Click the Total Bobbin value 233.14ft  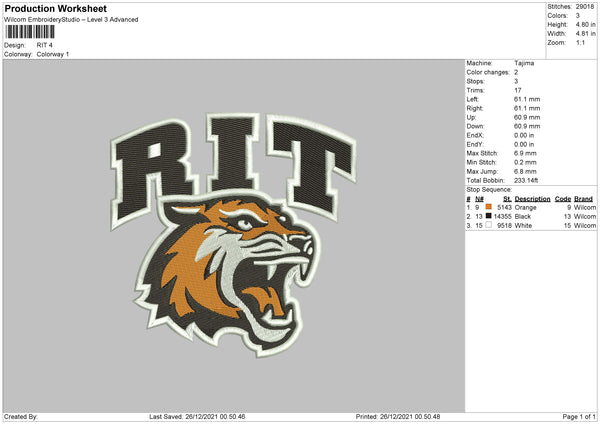click(x=526, y=180)
